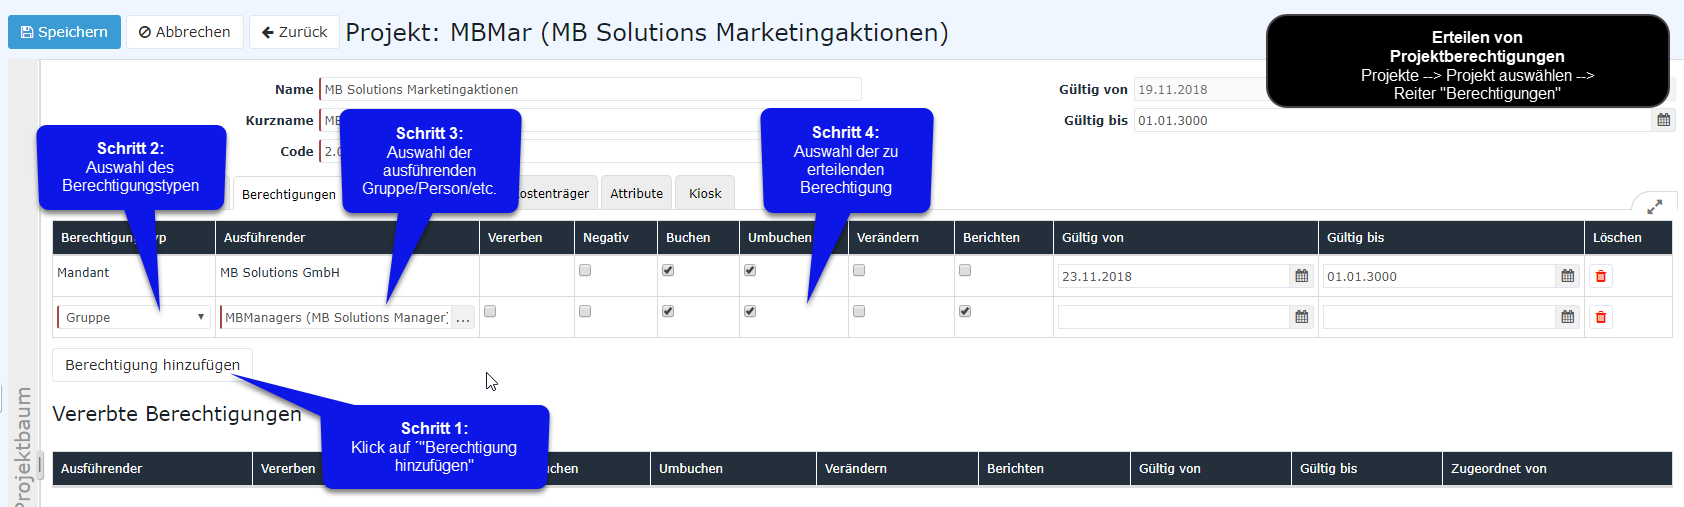Open the MBManagers selector ellipsis button
This screenshot has height=507, width=1684.
462,318
